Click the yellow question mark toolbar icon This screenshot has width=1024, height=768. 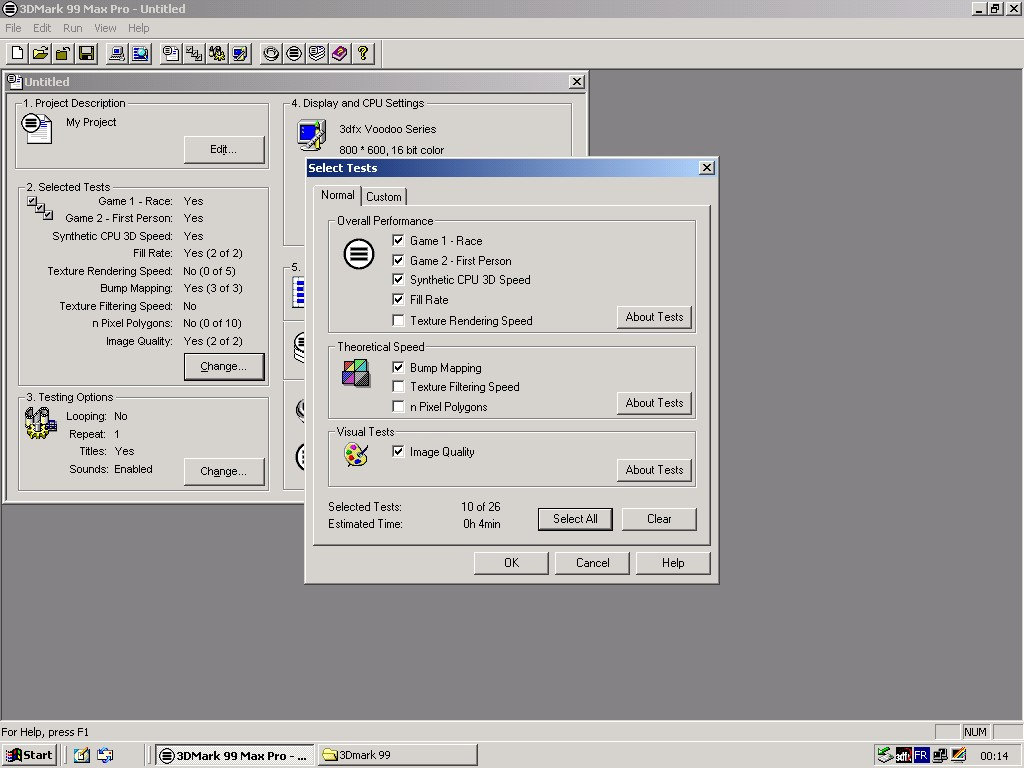[362, 53]
